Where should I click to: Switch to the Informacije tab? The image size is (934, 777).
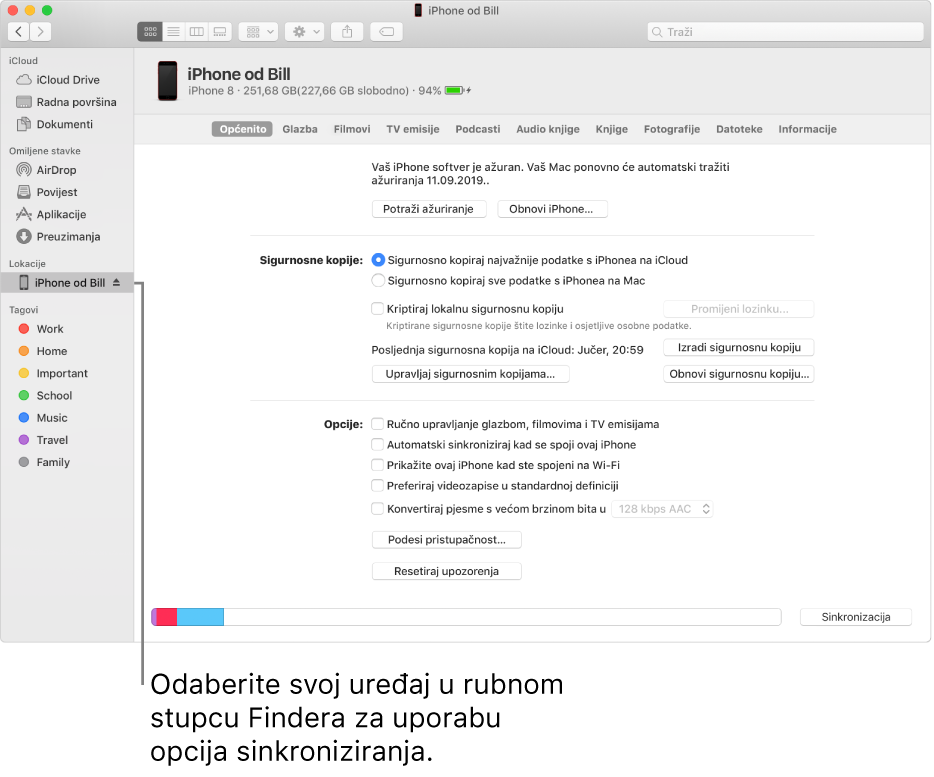click(x=808, y=129)
